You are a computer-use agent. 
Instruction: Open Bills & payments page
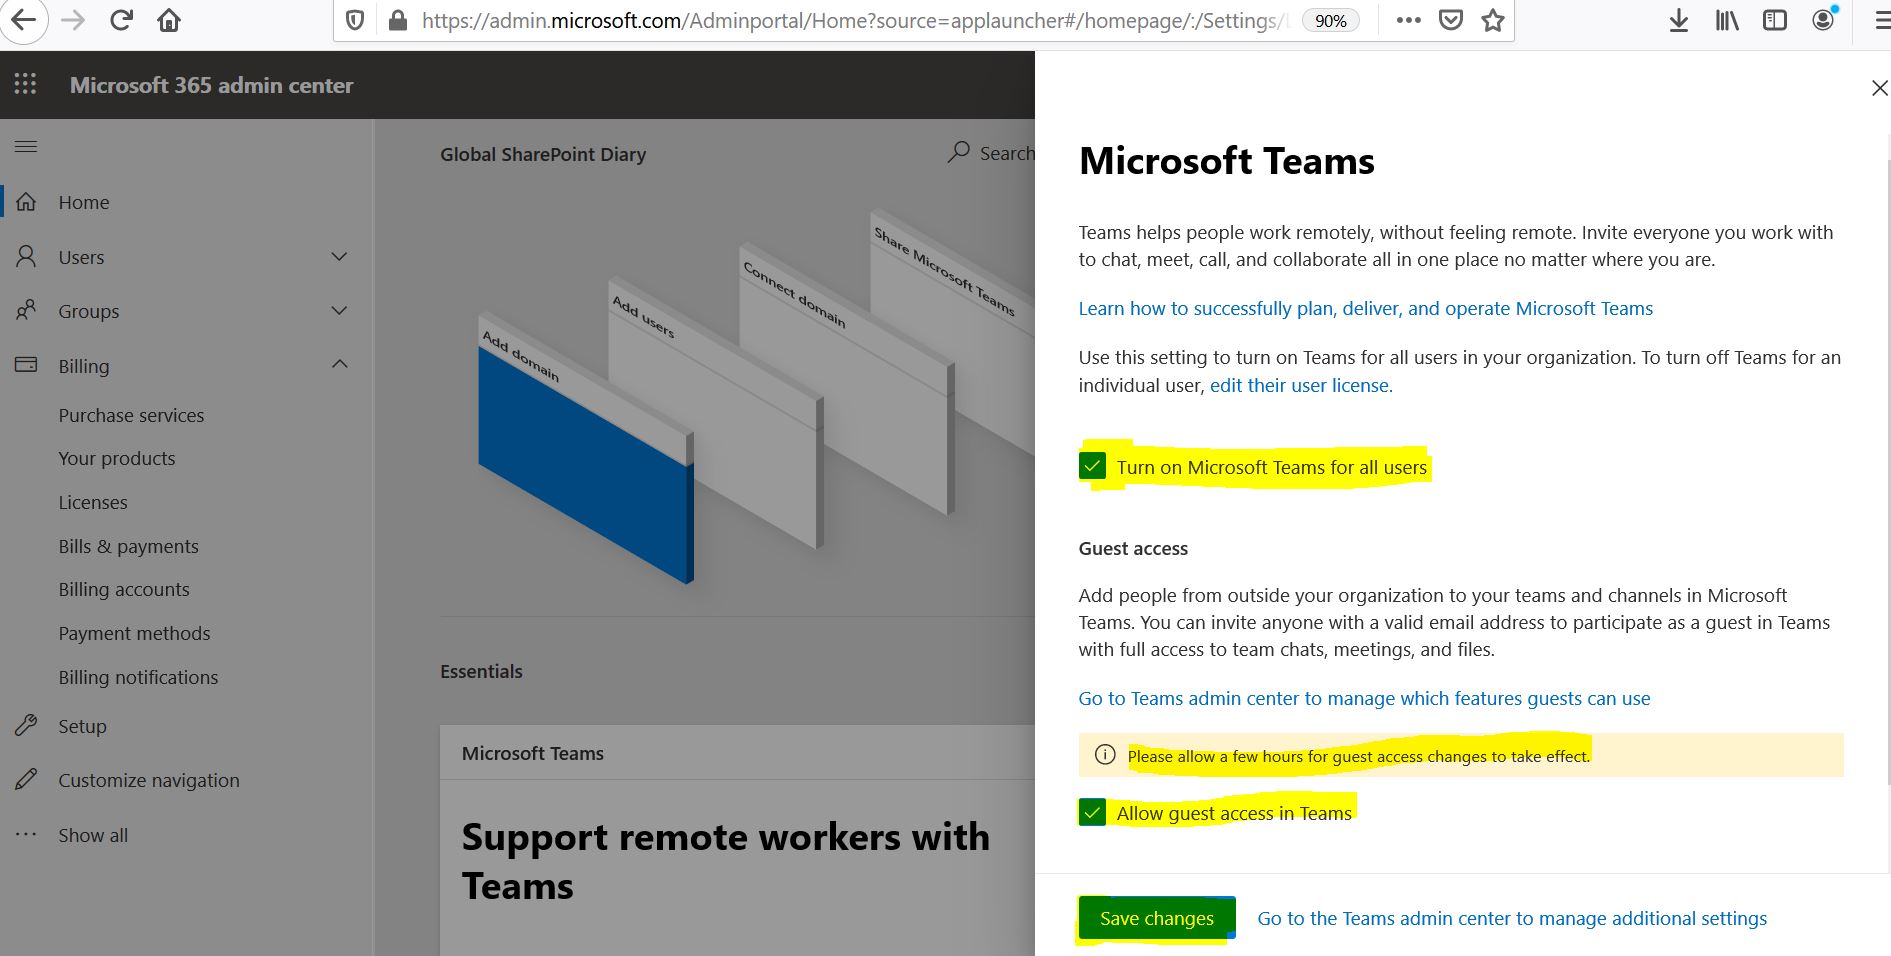point(128,546)
